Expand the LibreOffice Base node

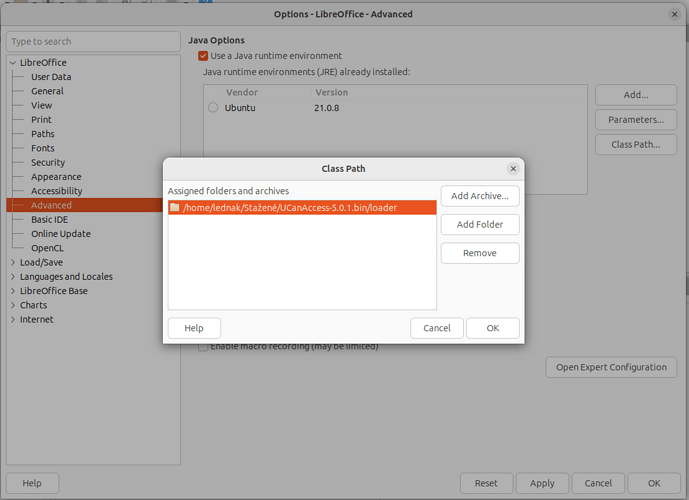12,291
